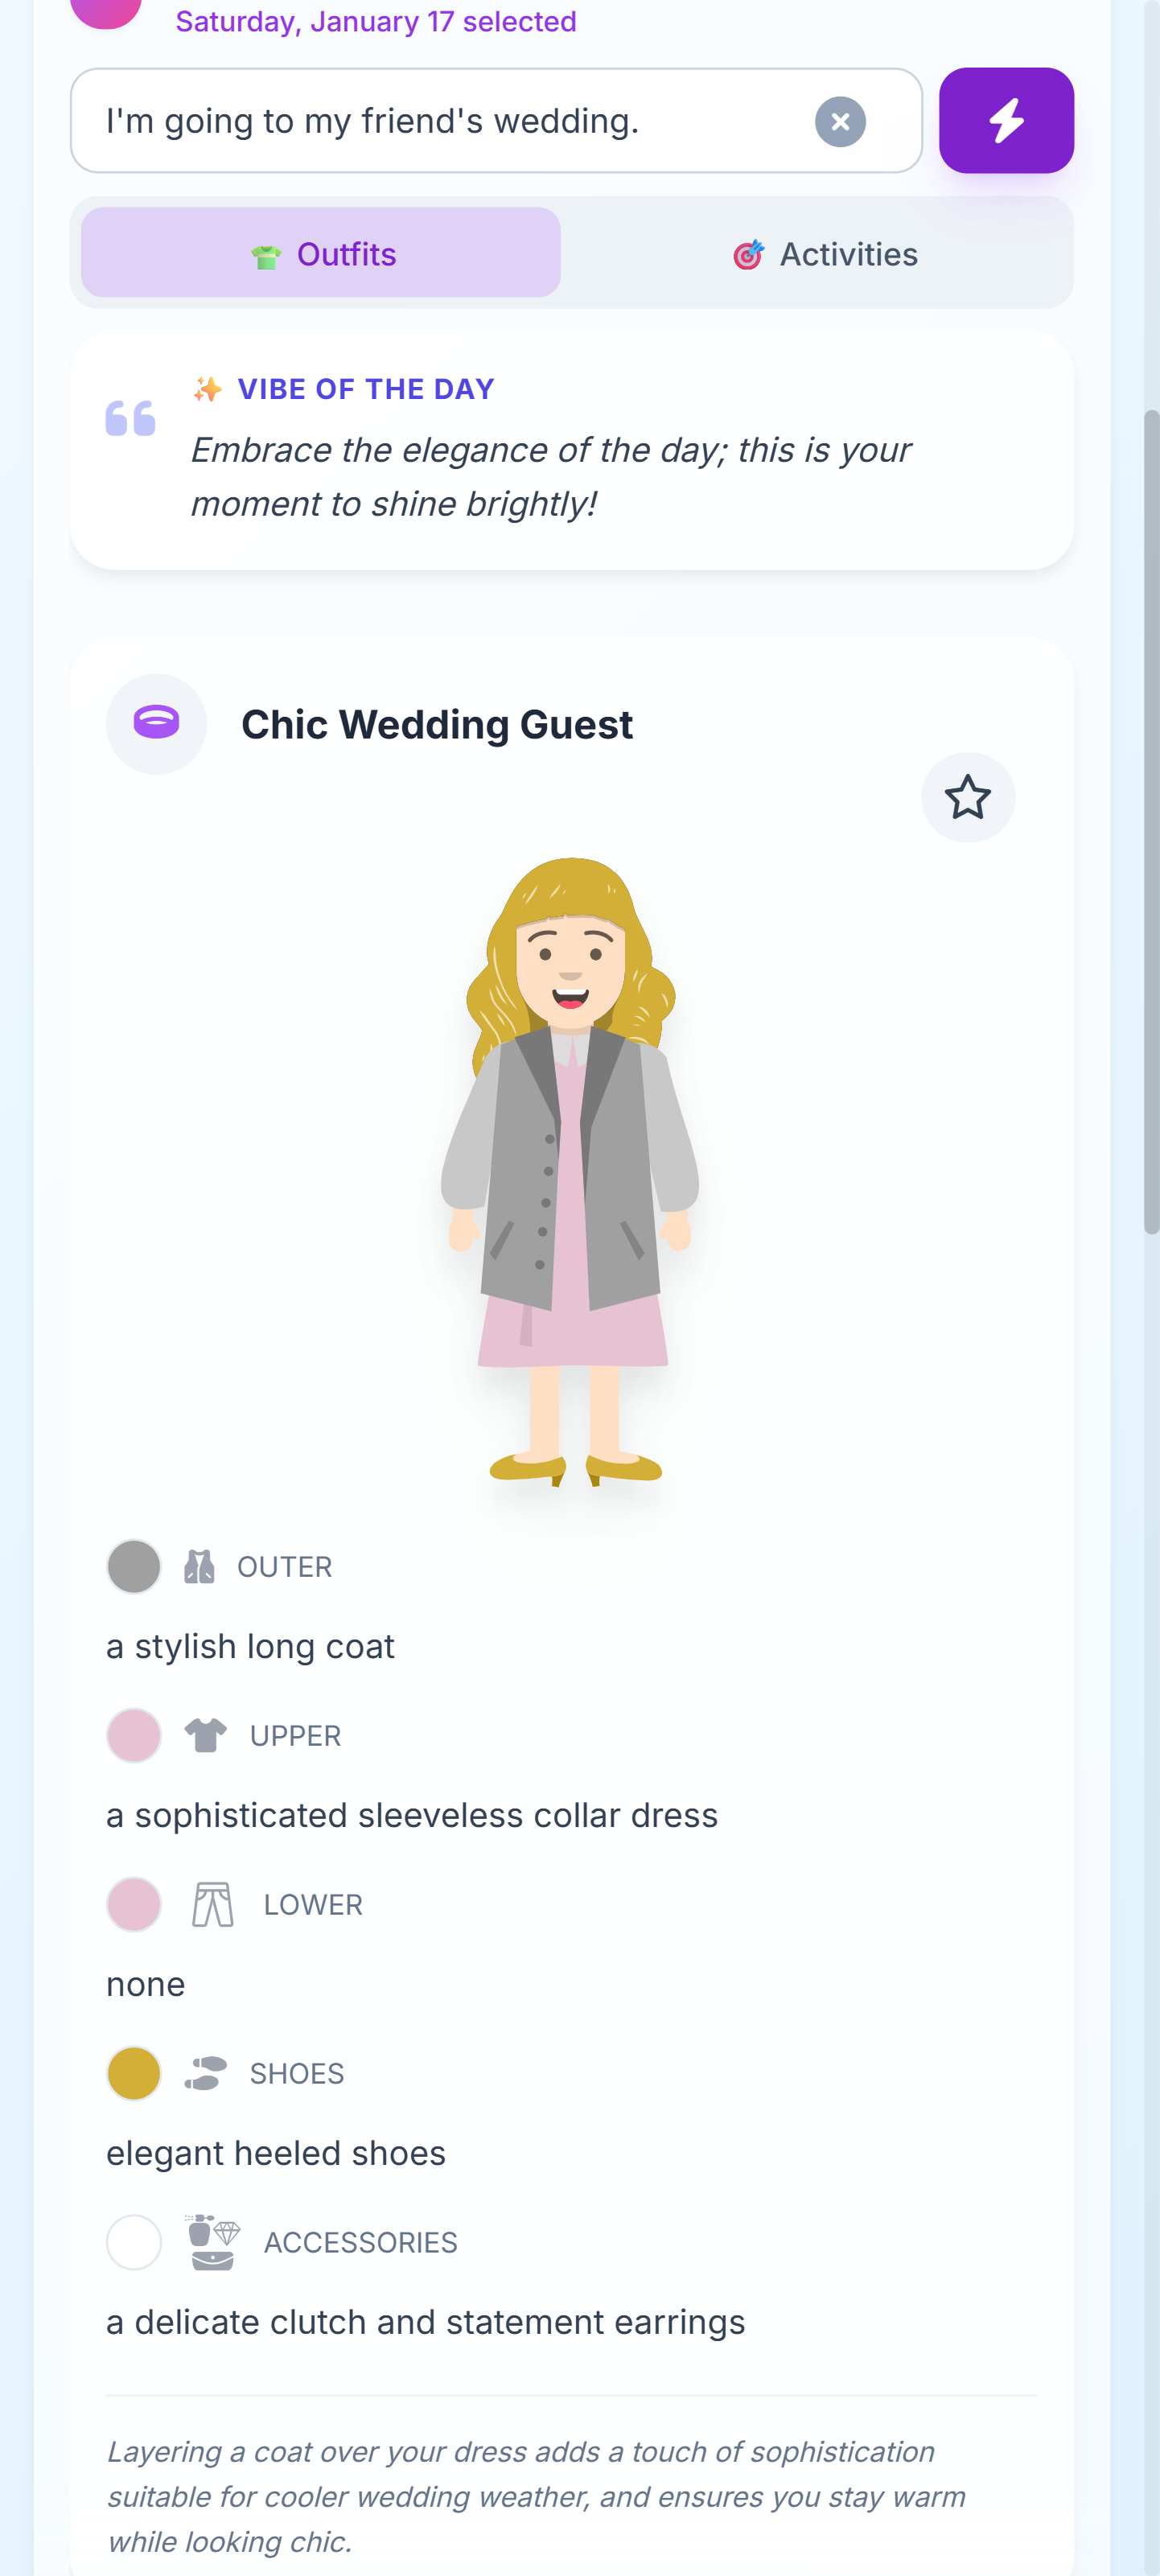The image size is (1160, 2576).
Task: Focus the "I'm going to my friend's wedding" field
Action: (450, 121)
